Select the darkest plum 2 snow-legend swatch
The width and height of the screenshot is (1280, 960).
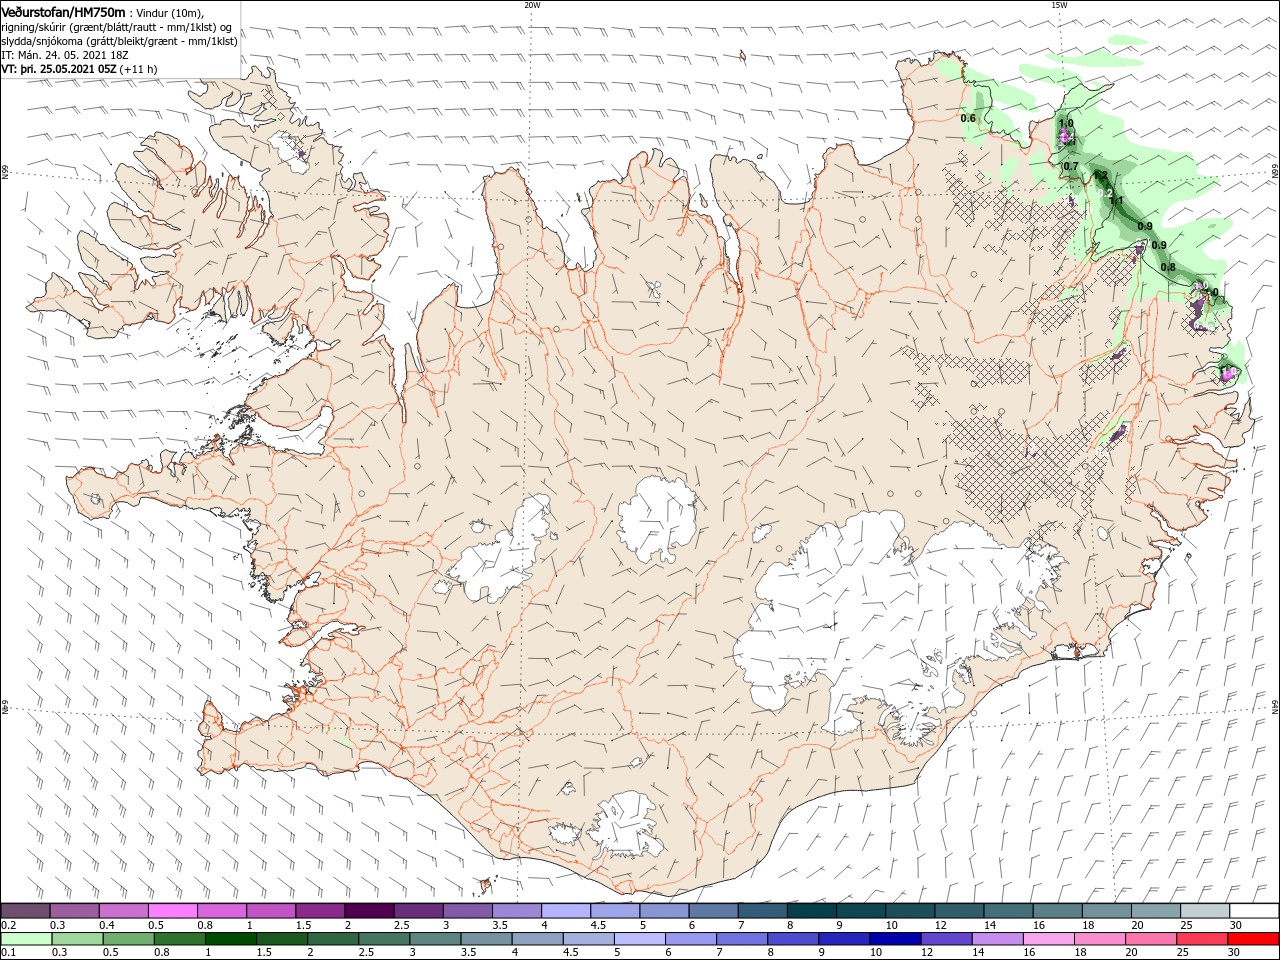368,911
